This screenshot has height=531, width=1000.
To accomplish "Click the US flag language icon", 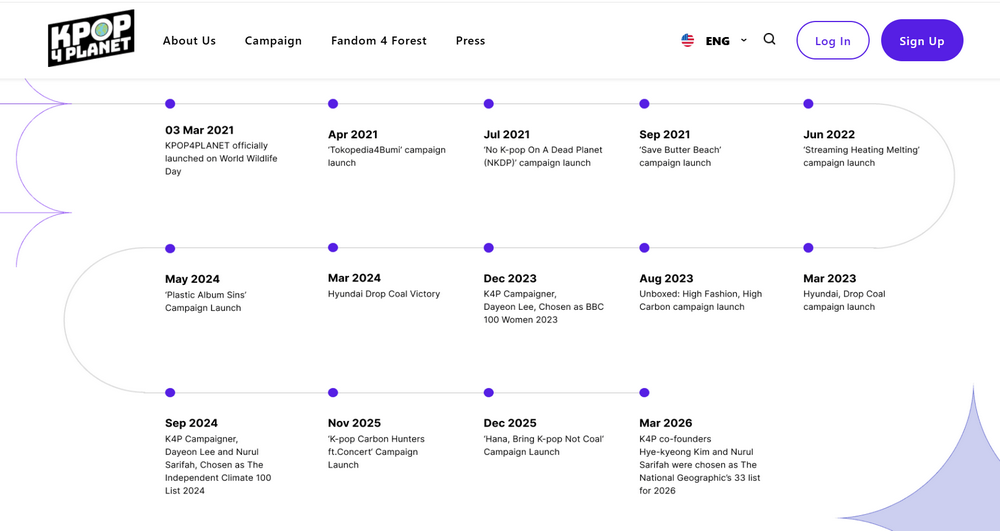I will tap(688, 40).
